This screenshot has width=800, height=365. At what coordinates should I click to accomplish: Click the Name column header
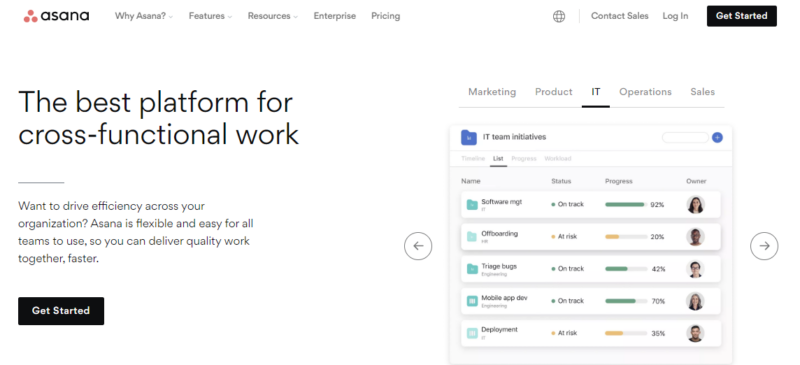[x=470, y=181]
